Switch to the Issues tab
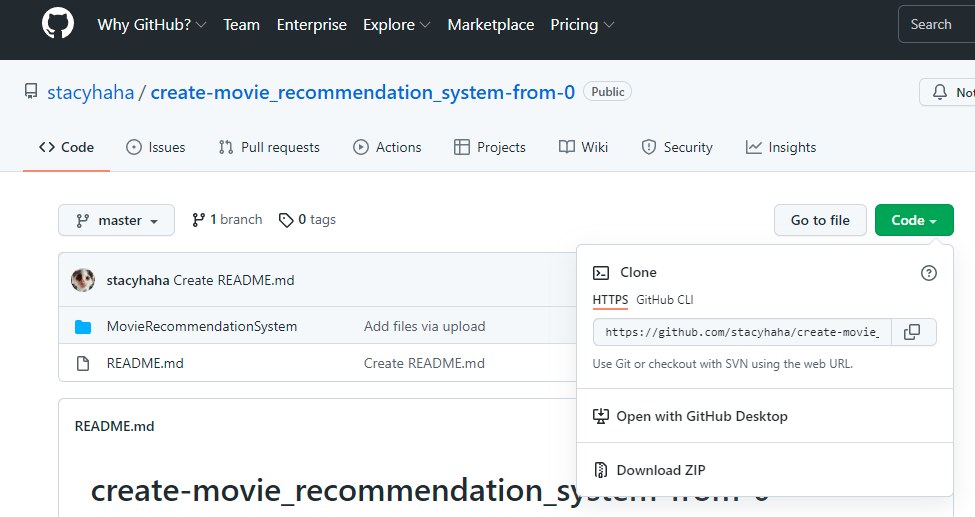This screenshot has width=975, height=517. click(x=155, y=147)
